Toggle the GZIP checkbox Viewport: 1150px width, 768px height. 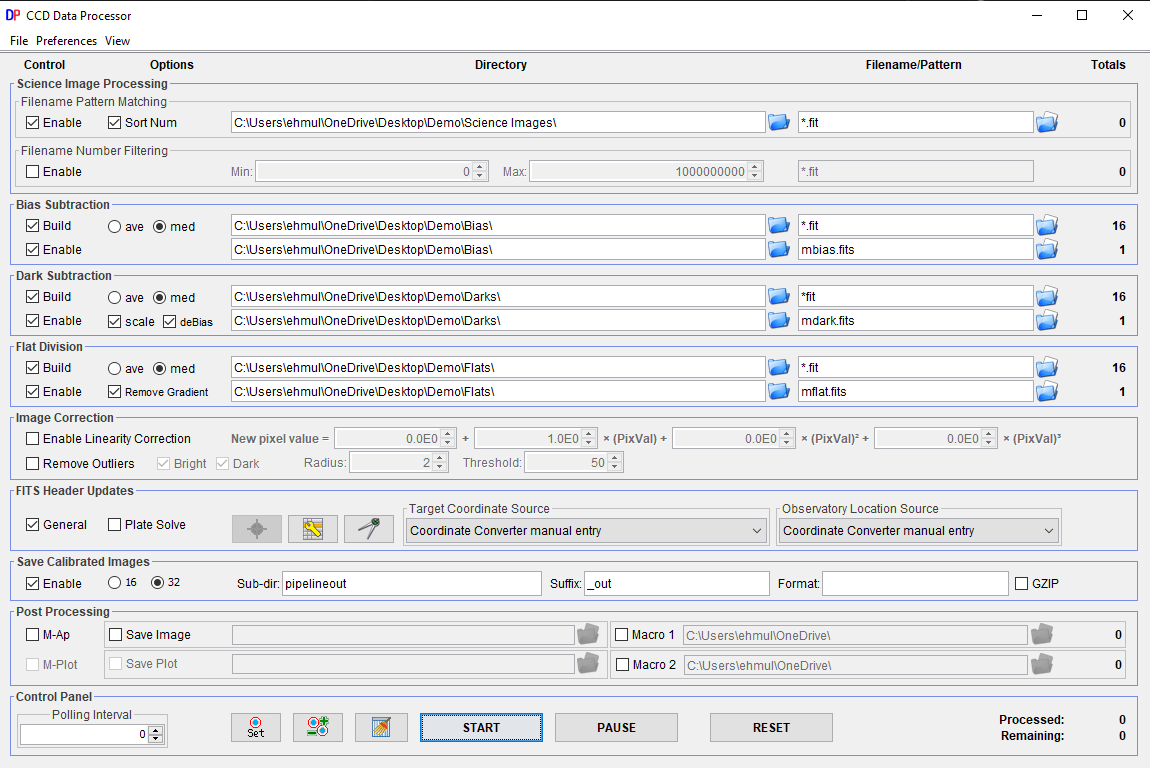[x=1021, y=584]
